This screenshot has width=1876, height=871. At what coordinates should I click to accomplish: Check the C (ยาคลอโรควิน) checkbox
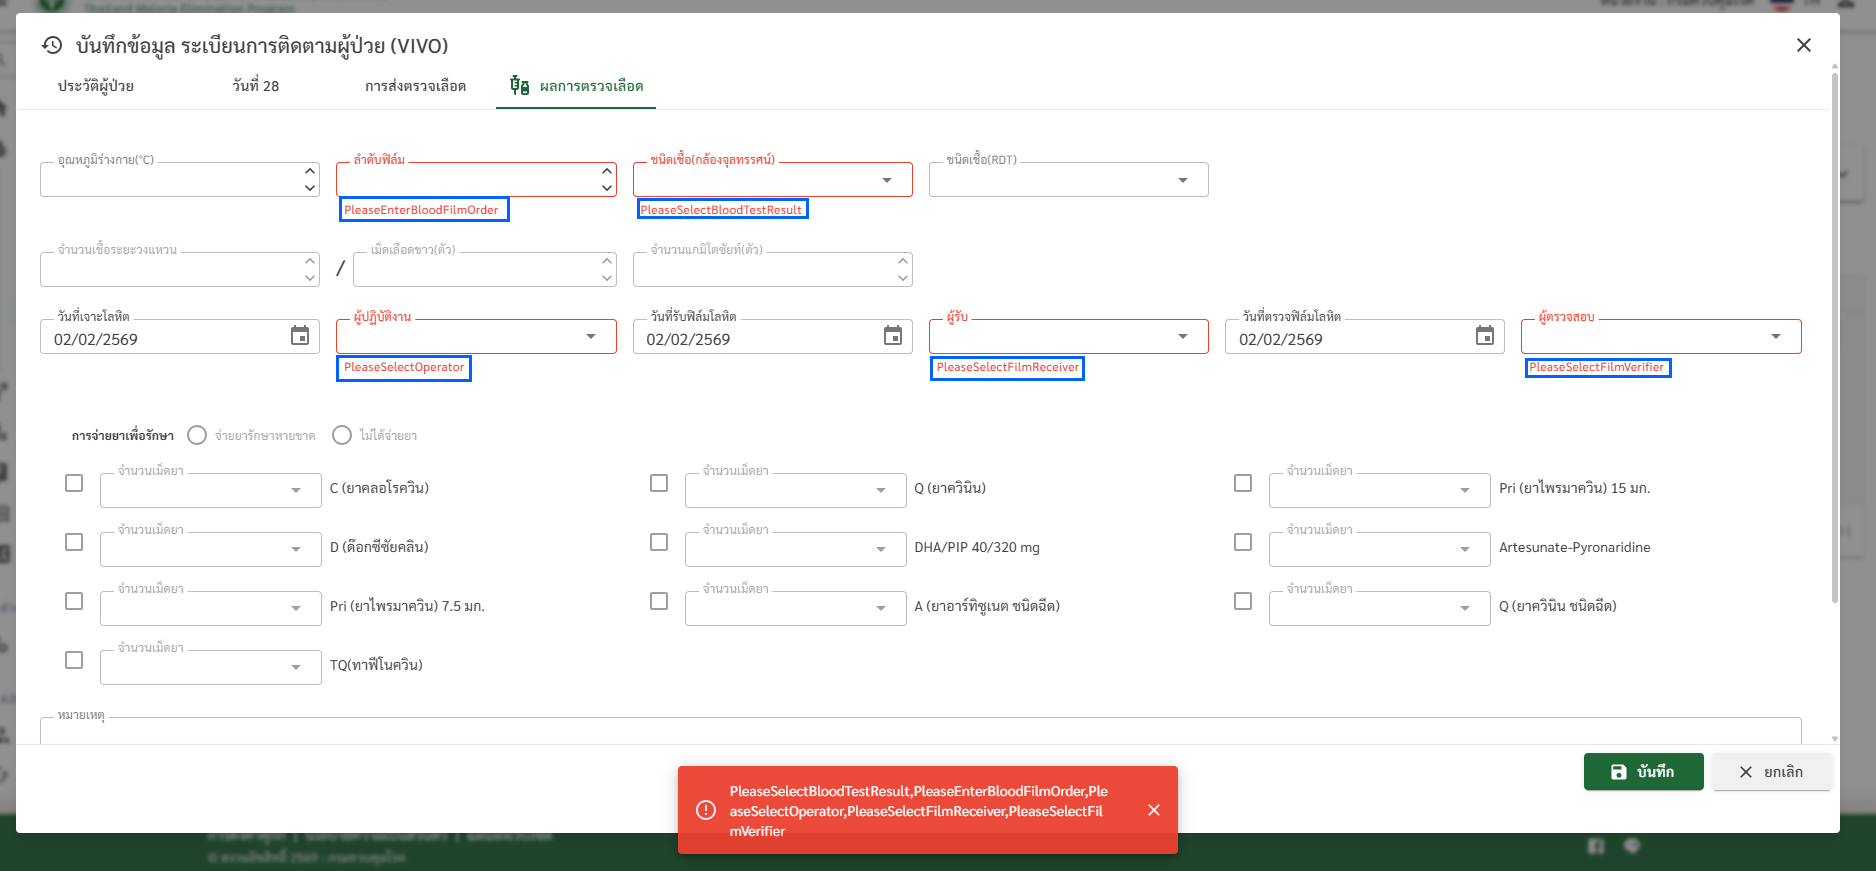click(x=74, y=483)
